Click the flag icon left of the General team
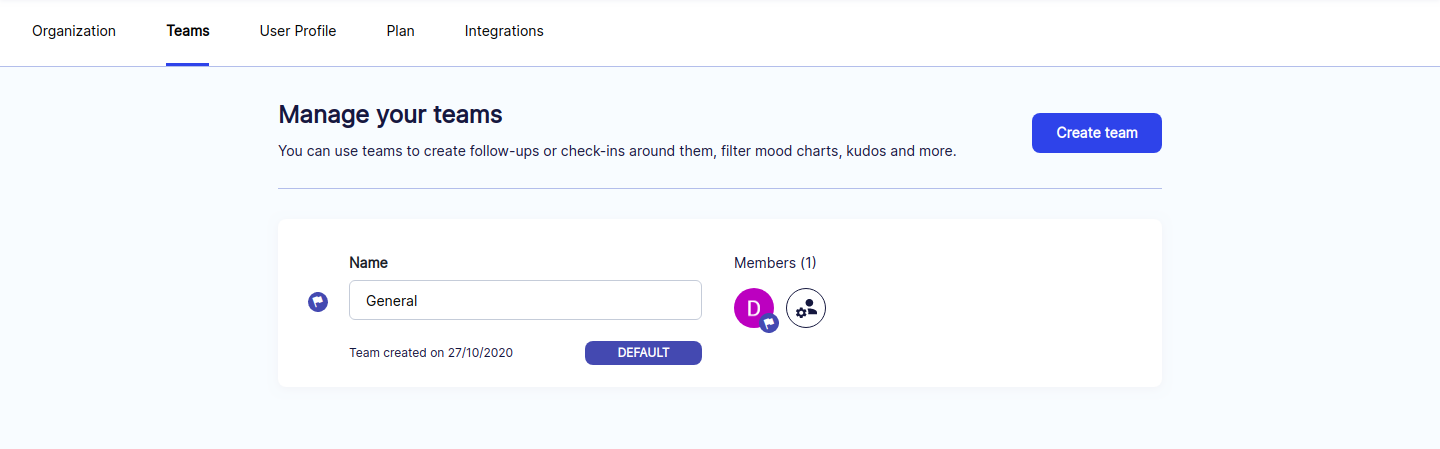 coord(318,301)
